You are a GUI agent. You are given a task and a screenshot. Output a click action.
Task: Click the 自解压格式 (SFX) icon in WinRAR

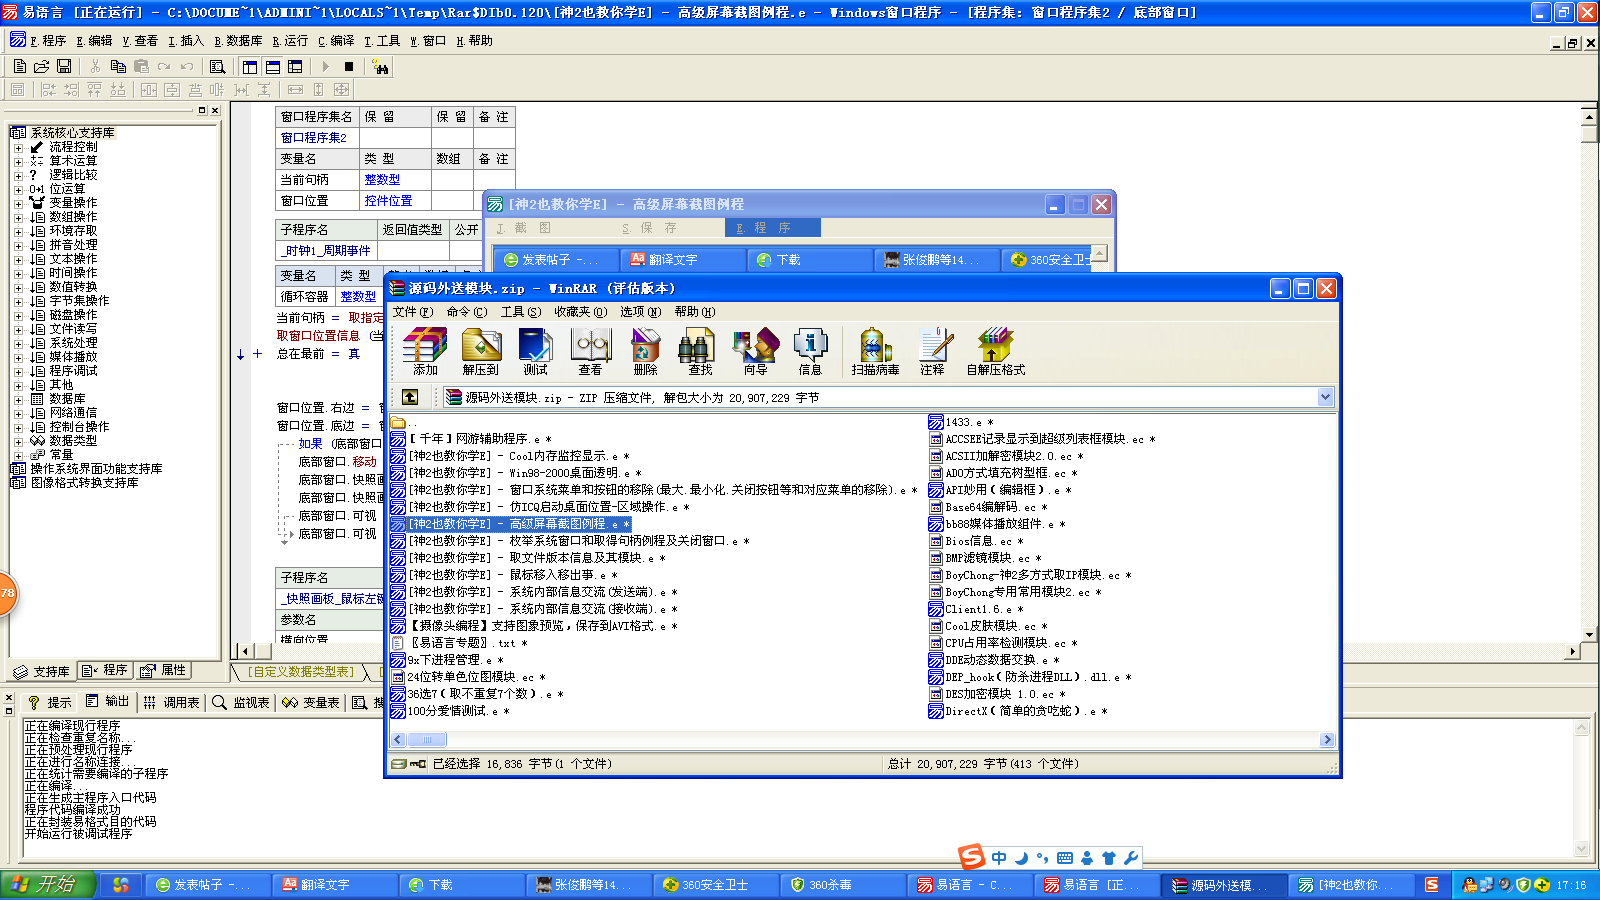click(x=996, y=352)
